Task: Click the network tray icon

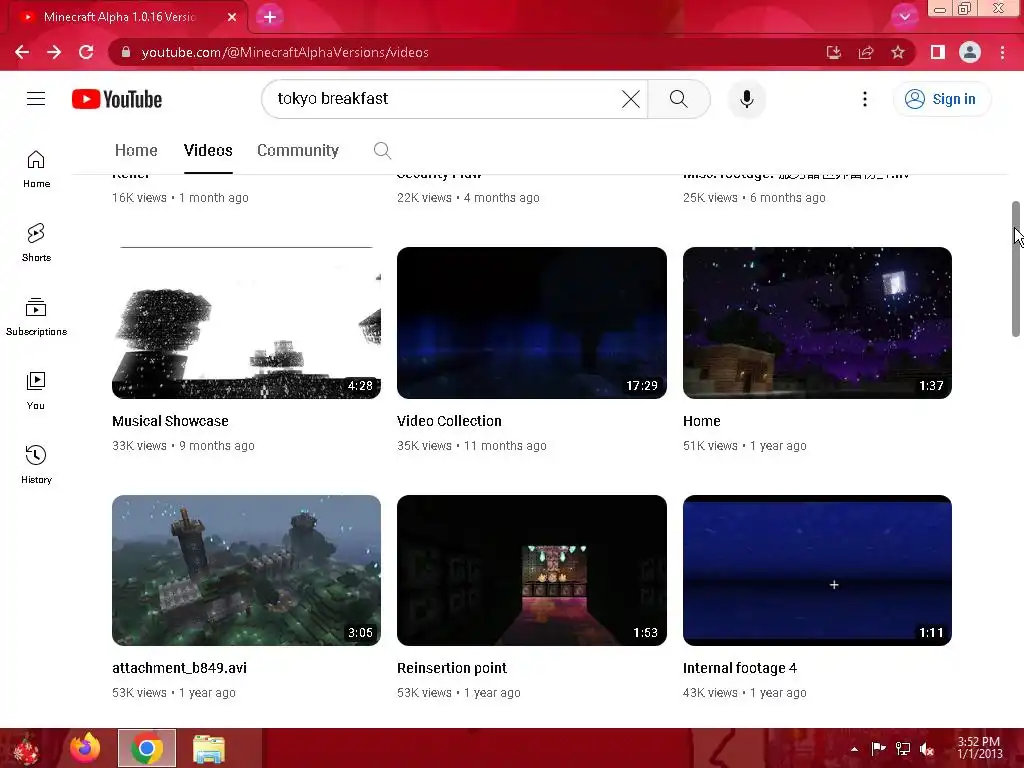Action: pos(903,749)
